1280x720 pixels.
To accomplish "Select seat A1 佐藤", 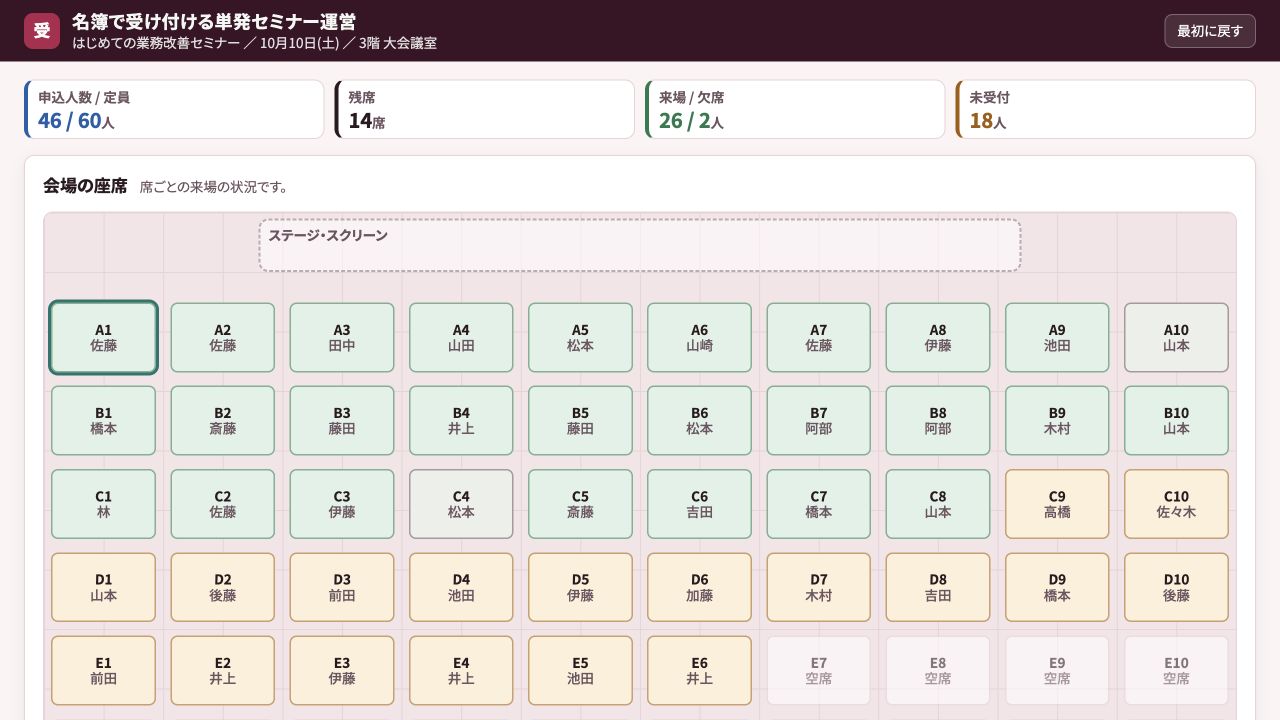I will pyautogui.click(x=103, y=338).
